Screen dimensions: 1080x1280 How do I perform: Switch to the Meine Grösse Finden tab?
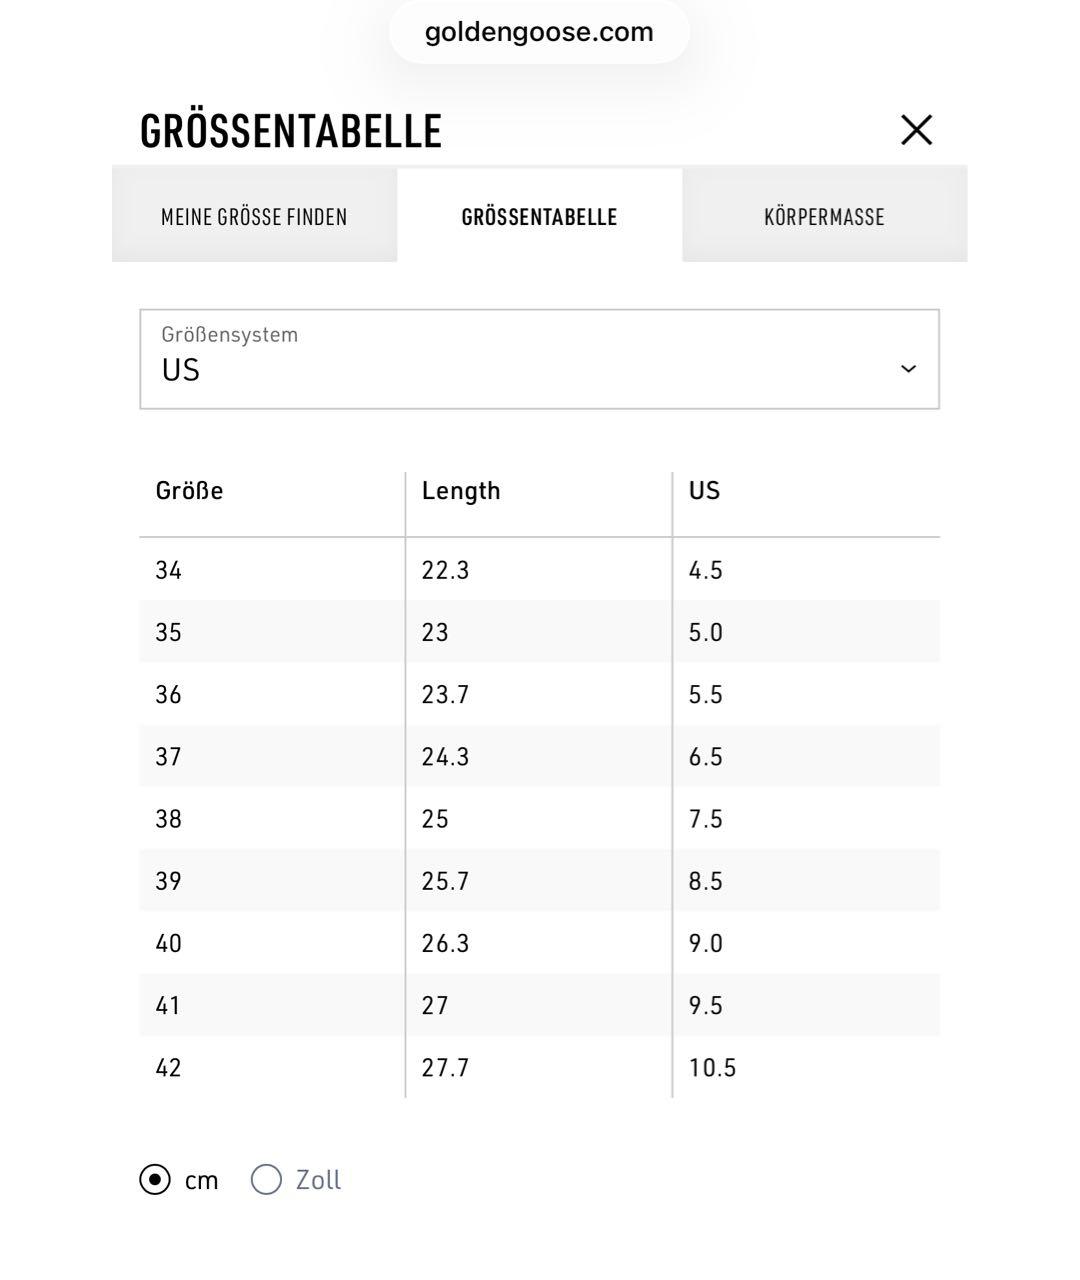254,216
